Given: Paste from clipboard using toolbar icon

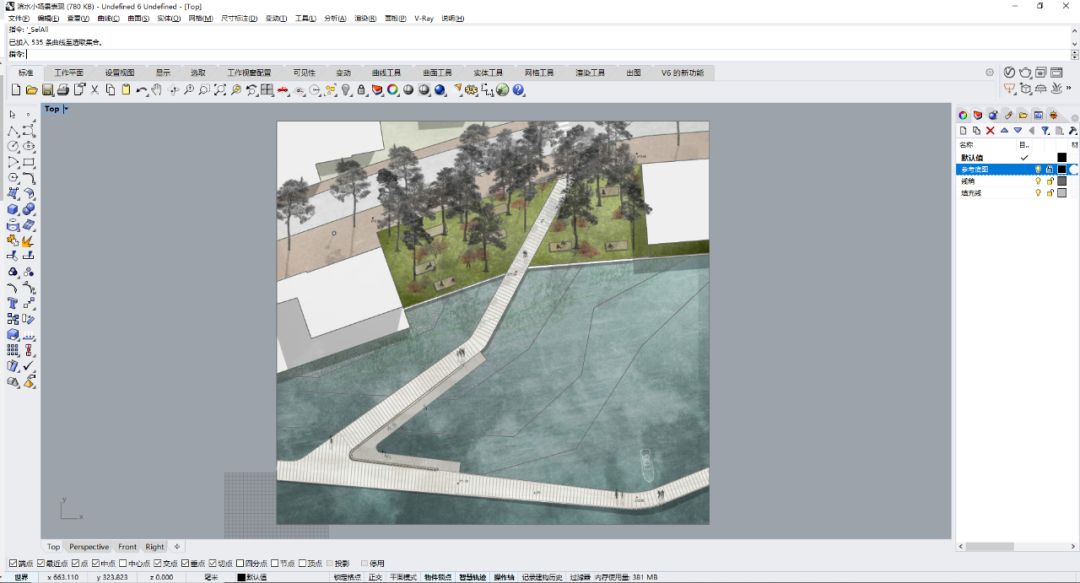Looking at the screenshot, I should point(126,90).
